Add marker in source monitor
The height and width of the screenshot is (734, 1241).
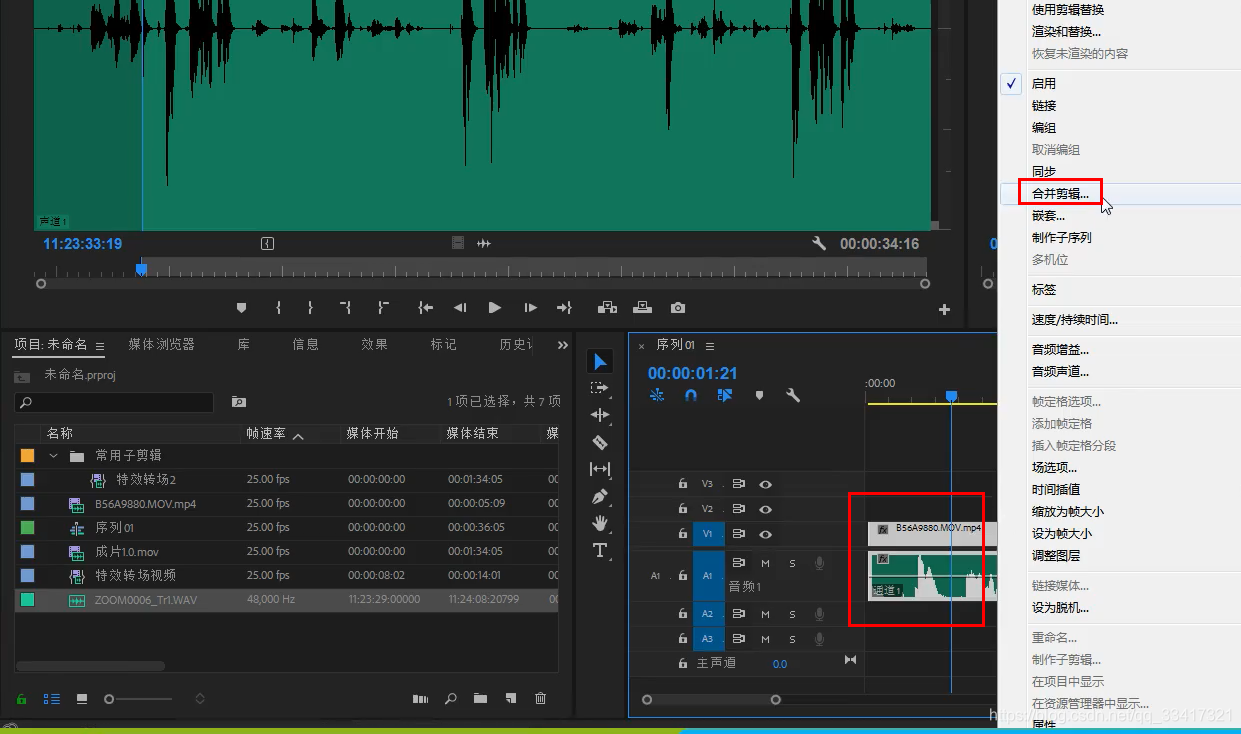tap(241, 308)
